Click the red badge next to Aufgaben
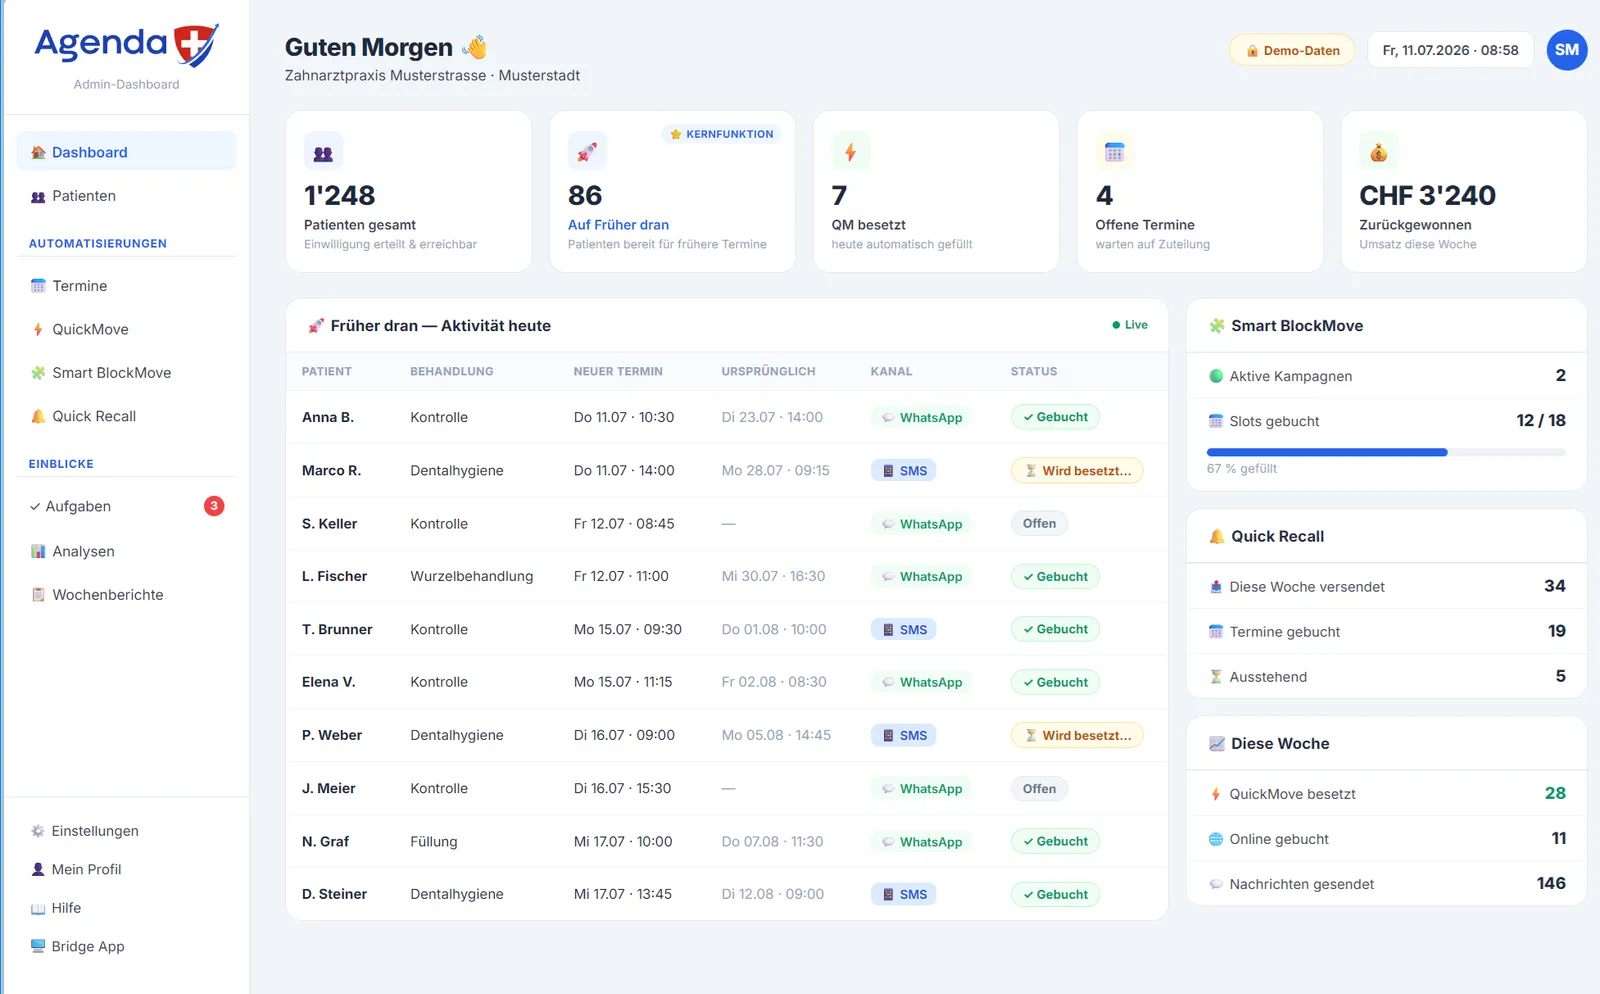The image size is (1600, 994). coord(214,506)
